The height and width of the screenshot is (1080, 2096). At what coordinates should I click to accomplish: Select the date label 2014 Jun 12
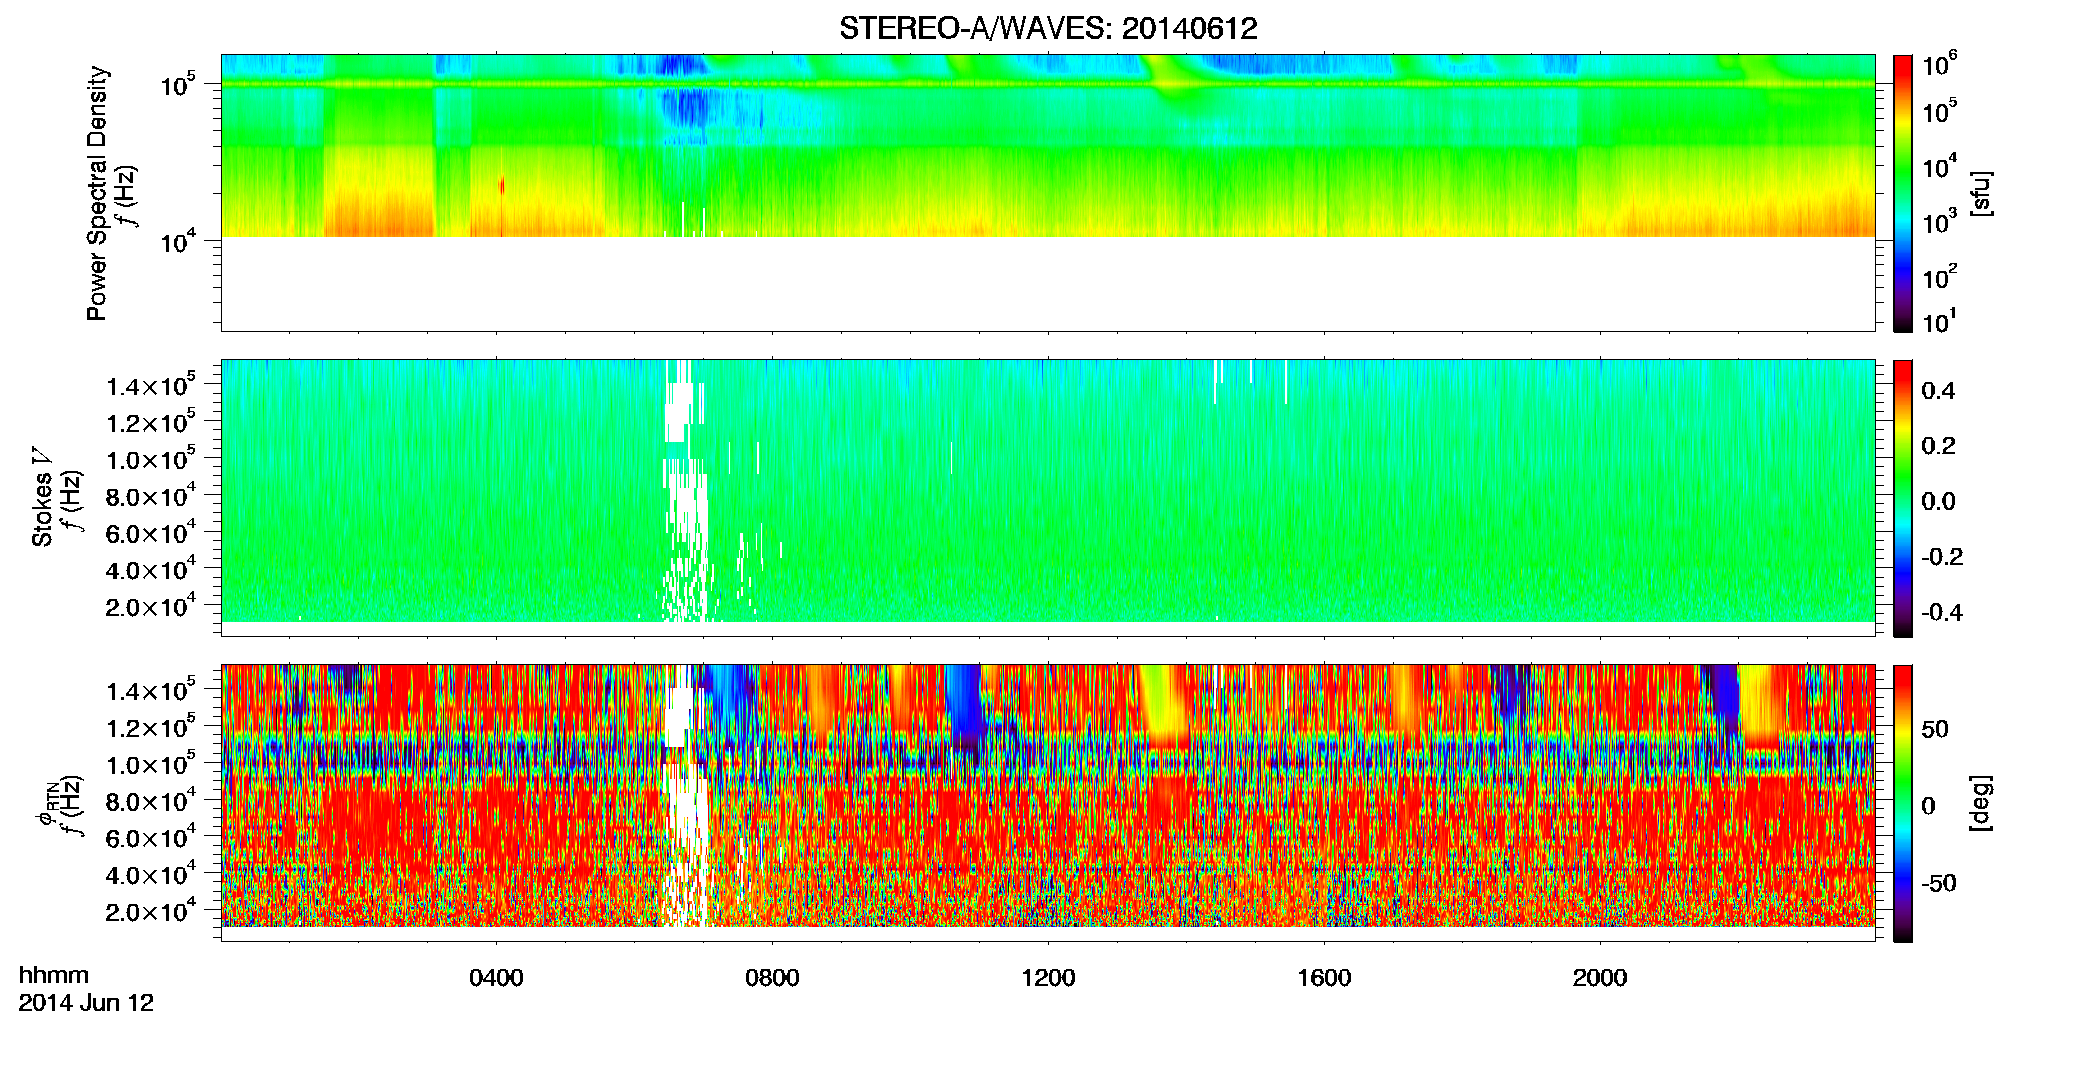(x=86, y=1003)
